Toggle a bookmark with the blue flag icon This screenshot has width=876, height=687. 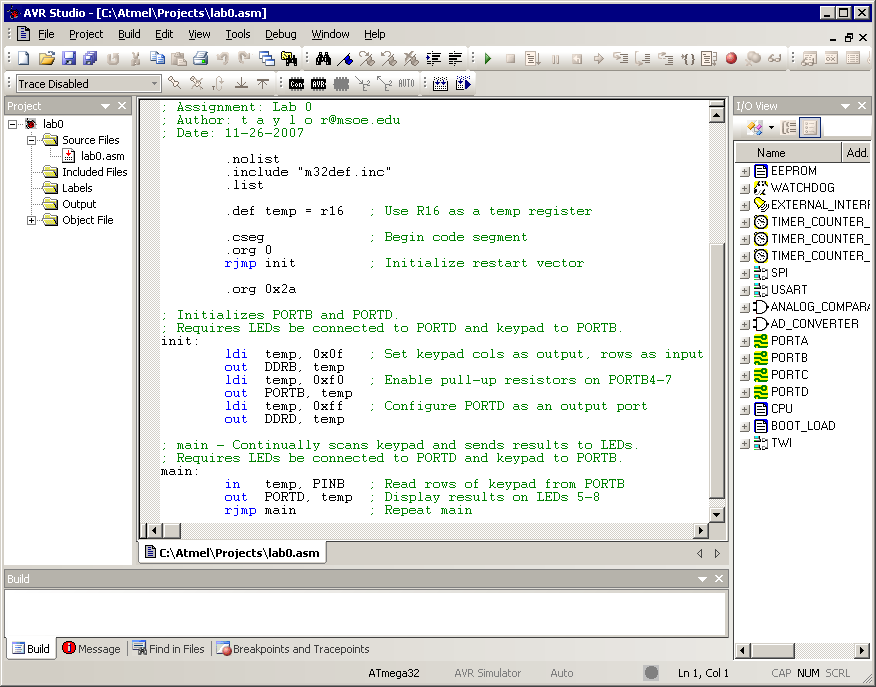345,58
